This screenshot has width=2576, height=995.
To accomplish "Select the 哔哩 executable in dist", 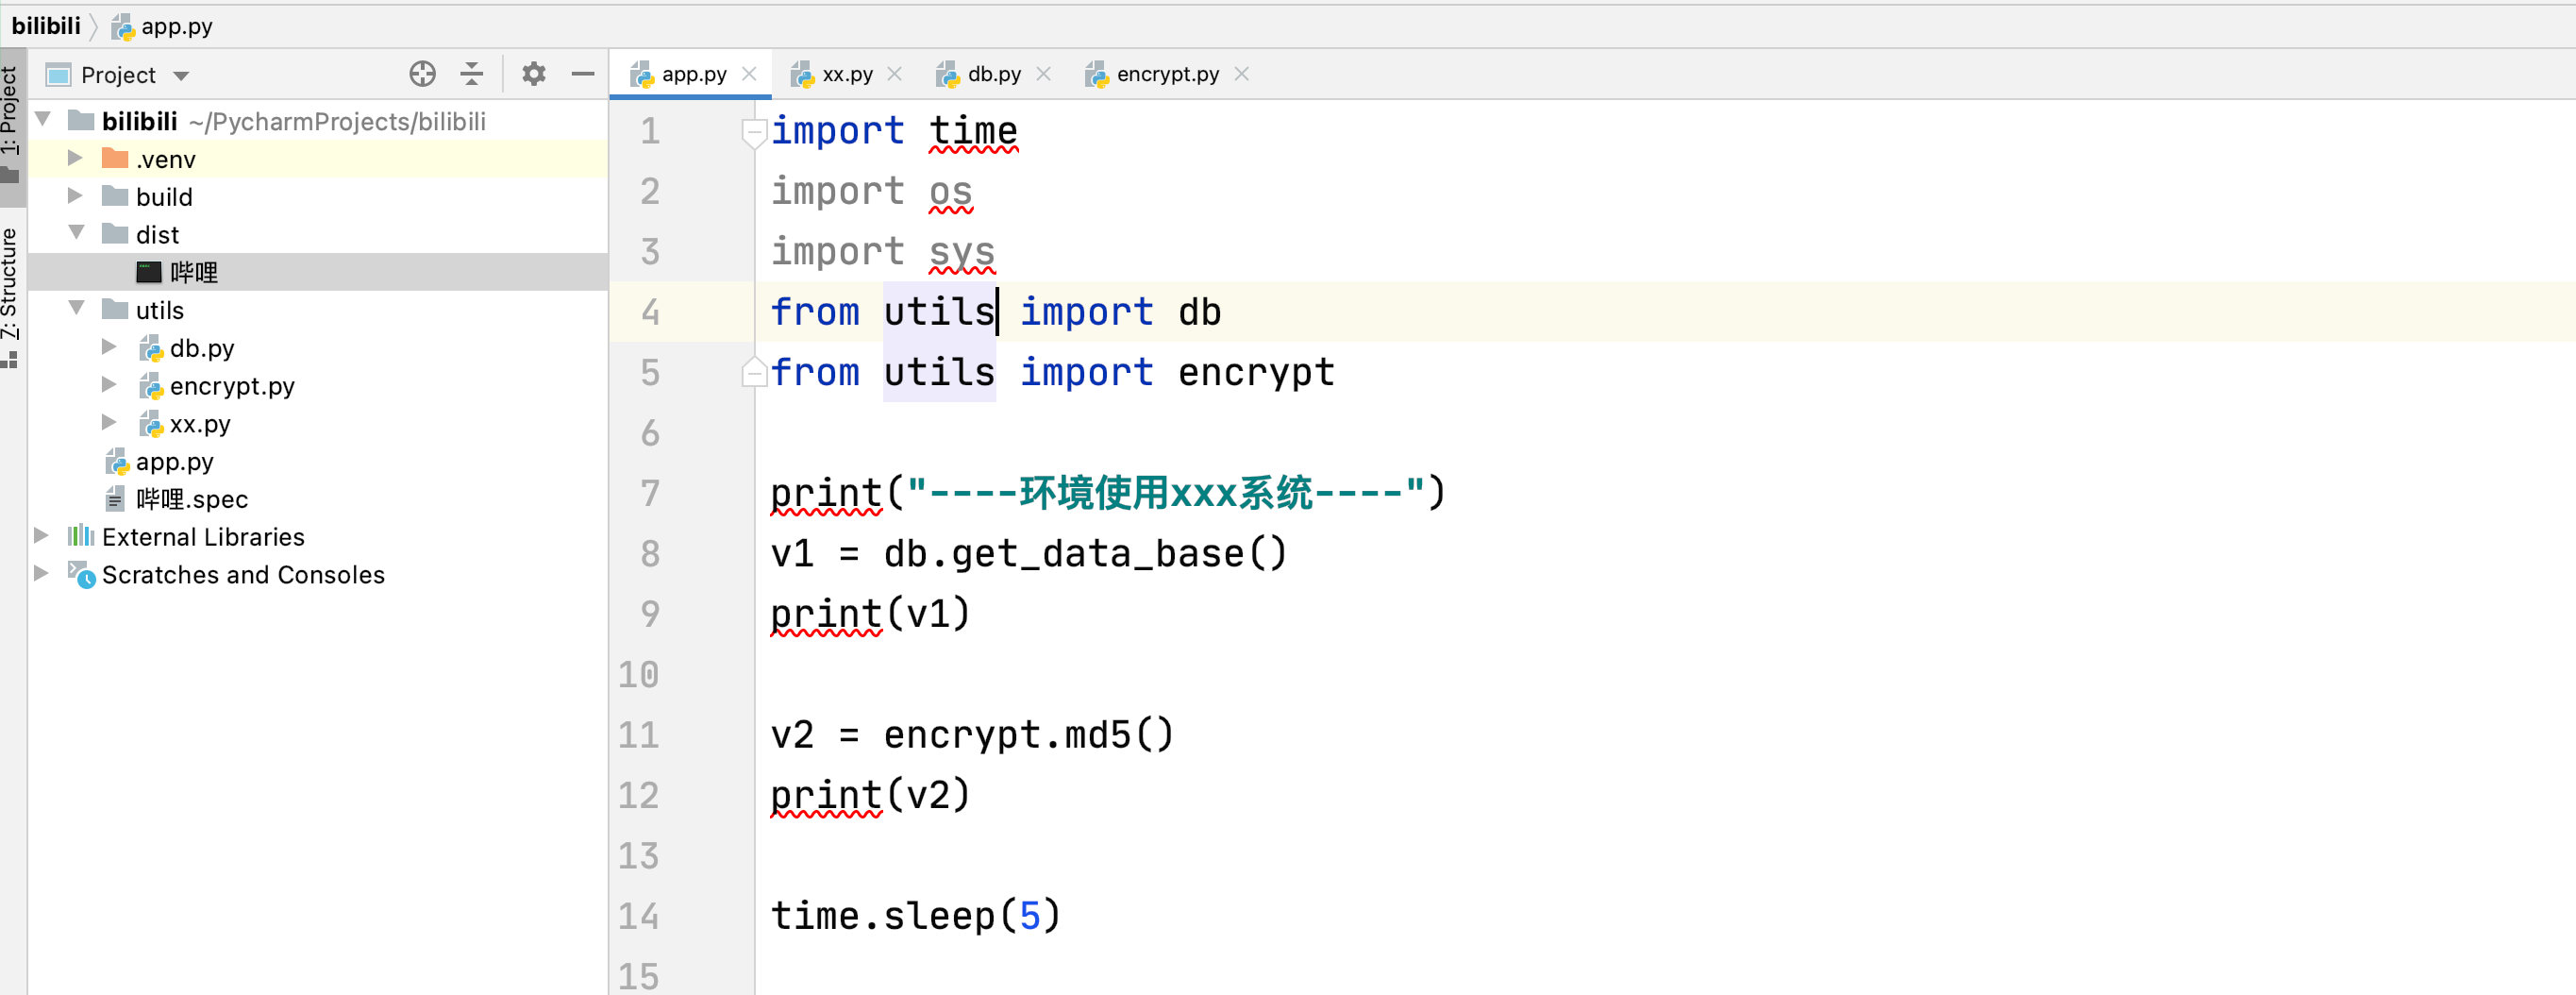I will click(318, 272).
